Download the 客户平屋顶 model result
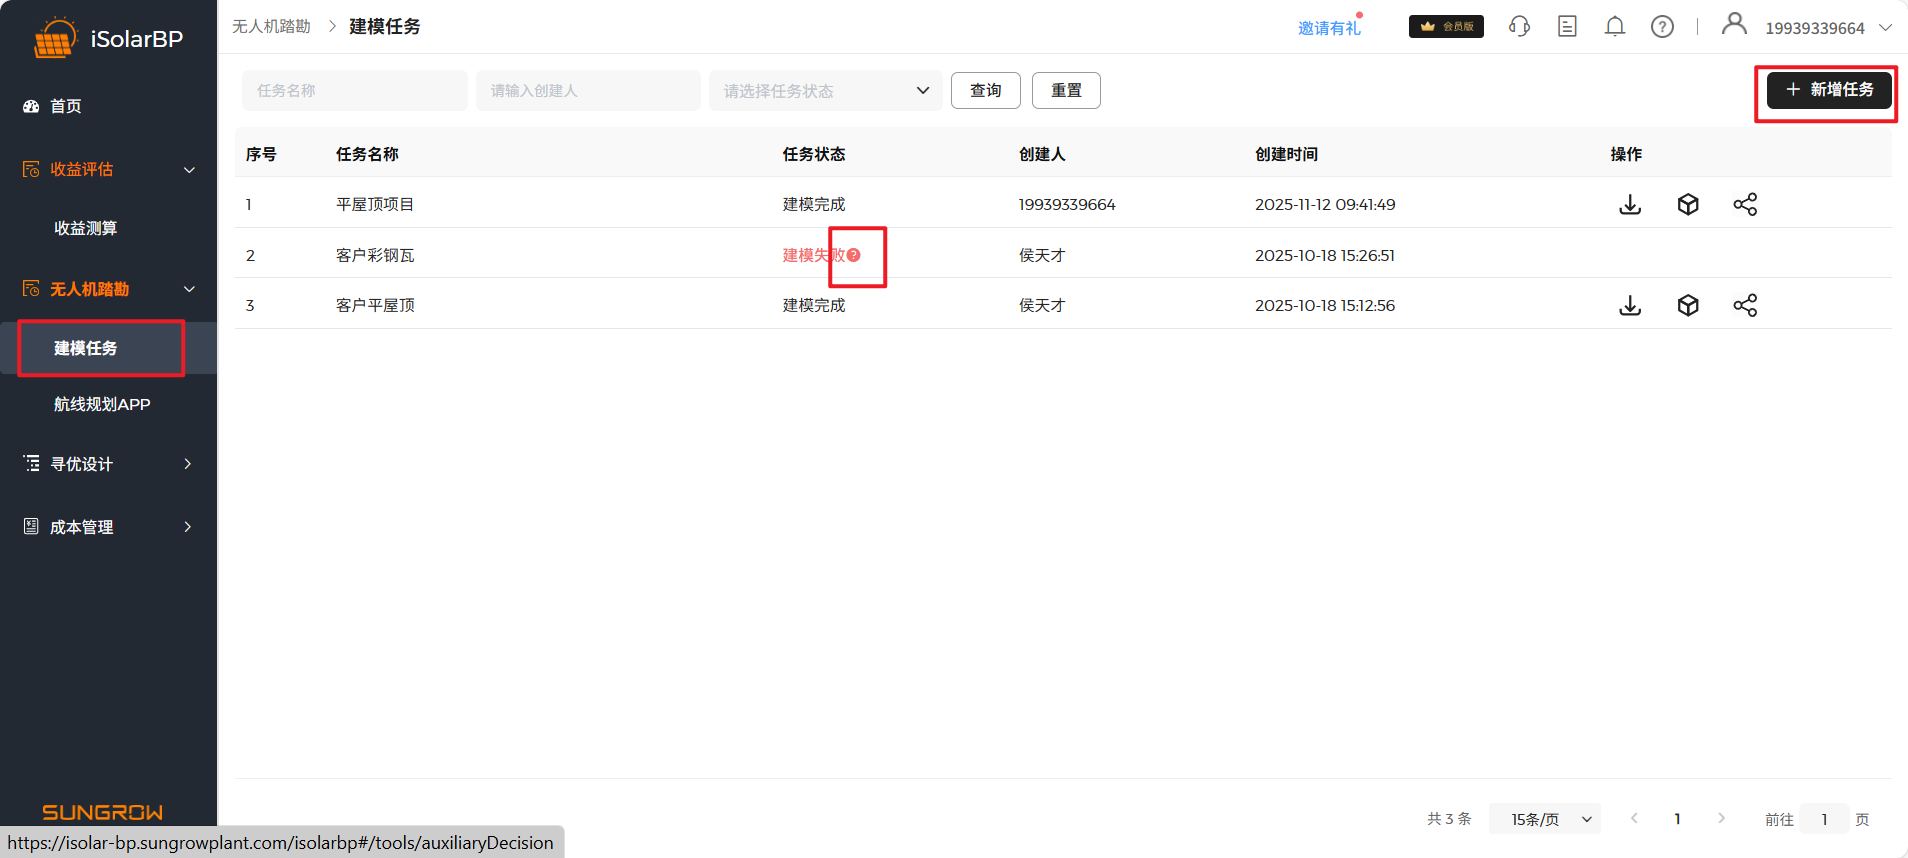This screenshot has height=858, width=1908. (1630, 306)
